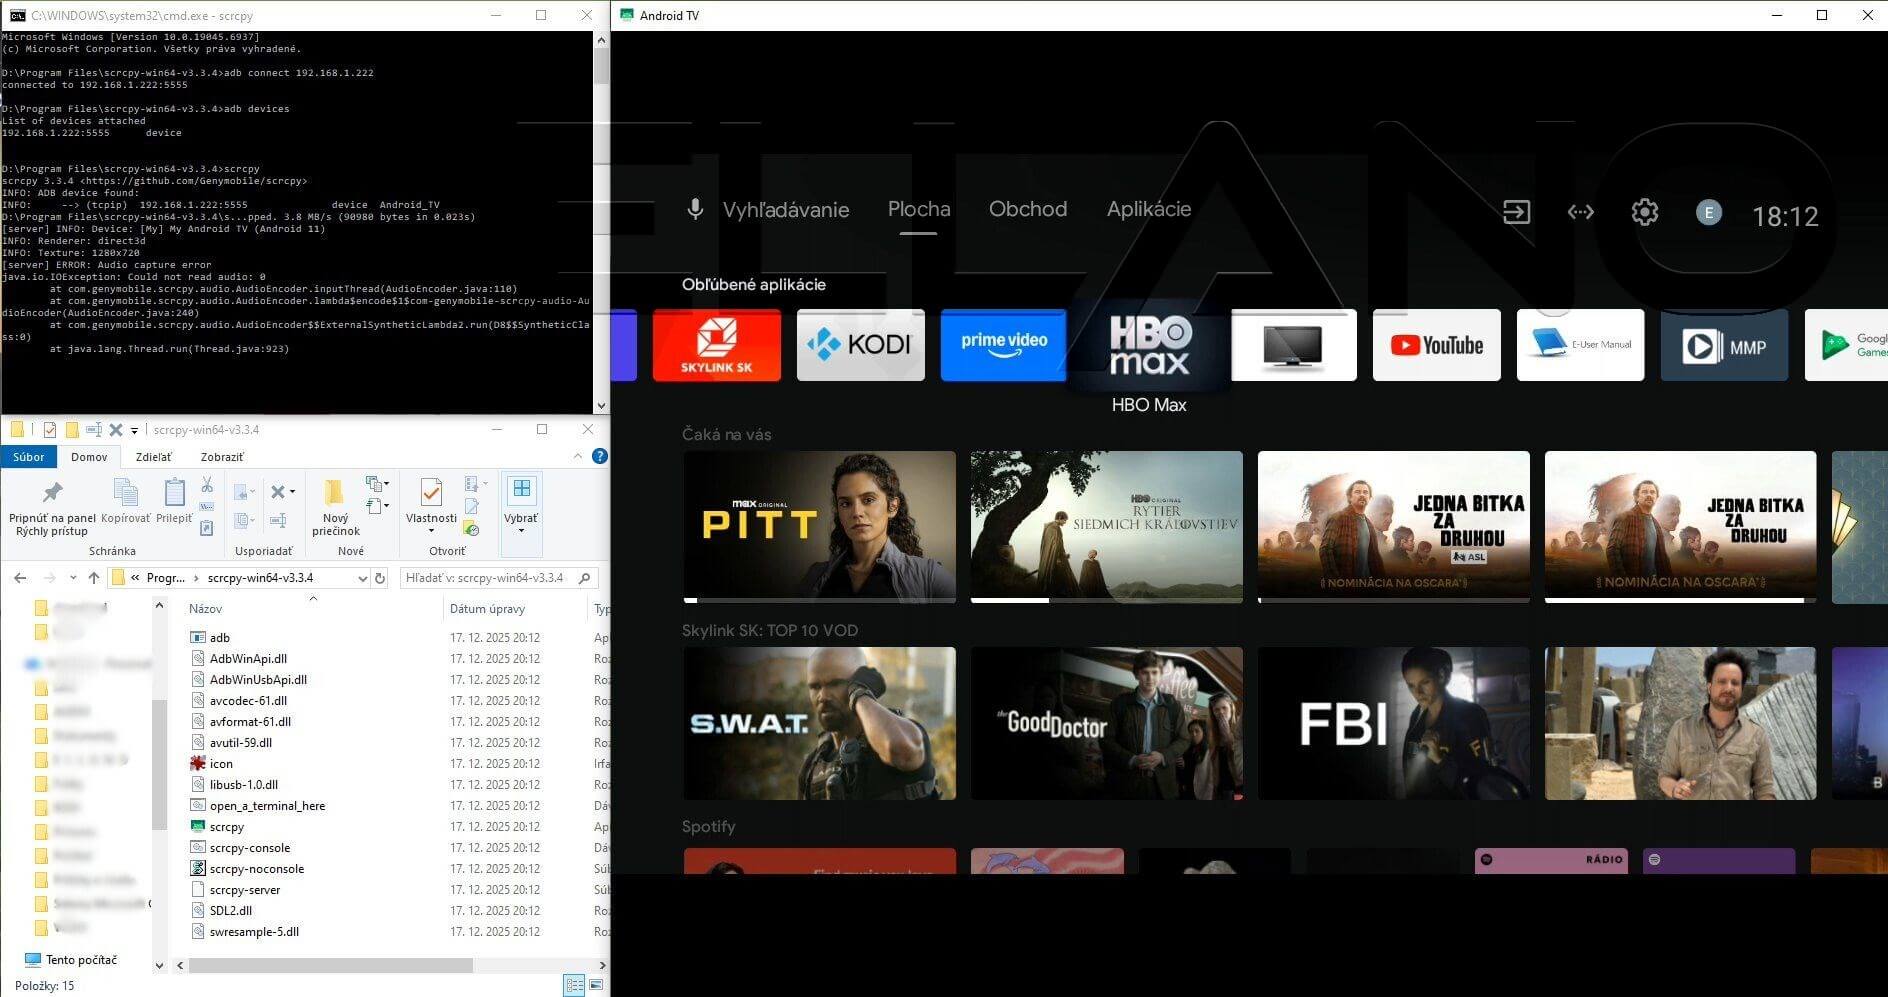Click the Nový priečinok button

[335, 508]
